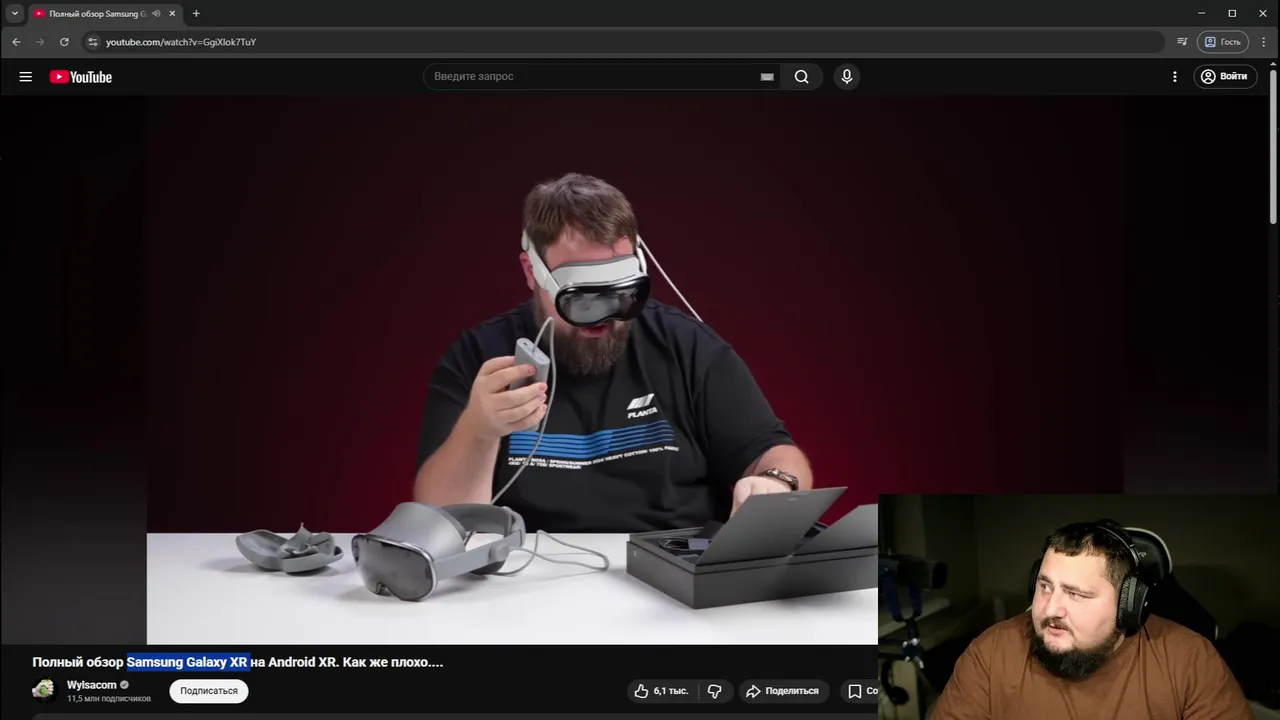Click the Войти sign-in button
The height and width of the screenshot is (720, 1280).
1225,77
